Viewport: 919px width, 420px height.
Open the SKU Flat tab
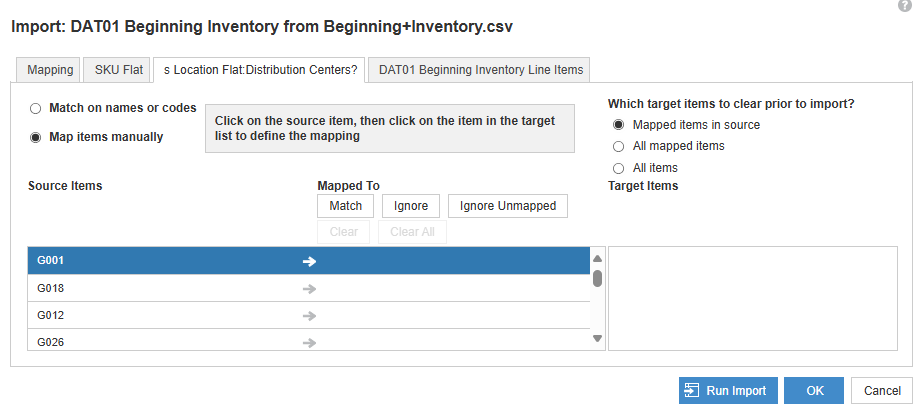coord(119,70)
